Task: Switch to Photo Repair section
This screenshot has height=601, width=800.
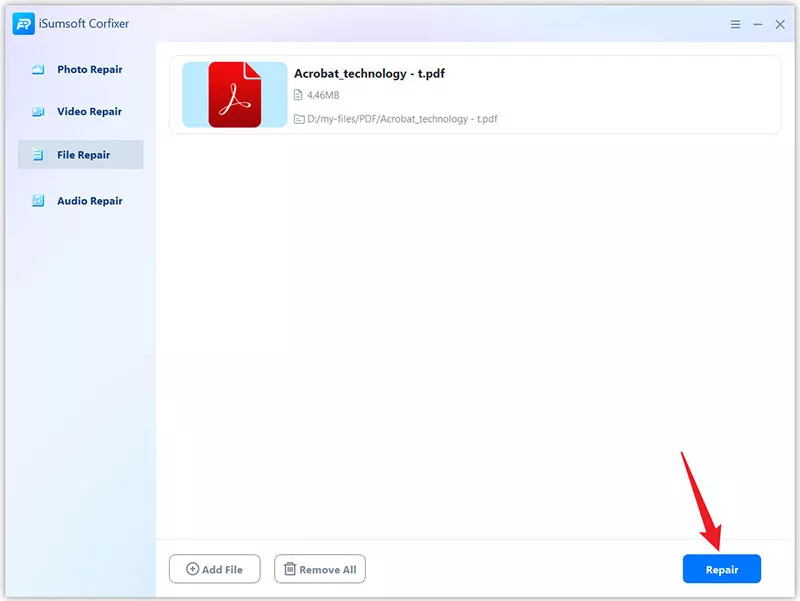Action: click(80, 69)
